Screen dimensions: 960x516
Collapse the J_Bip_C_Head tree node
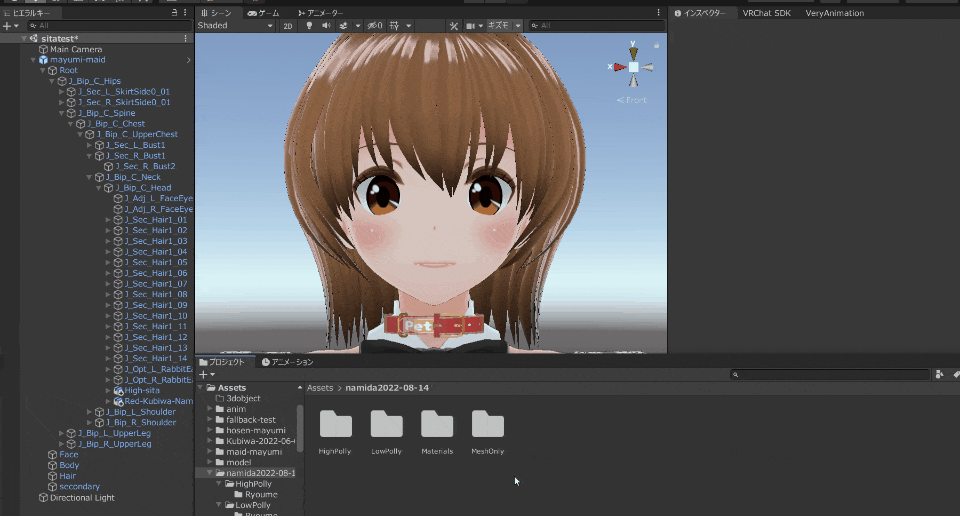[99, 188]
